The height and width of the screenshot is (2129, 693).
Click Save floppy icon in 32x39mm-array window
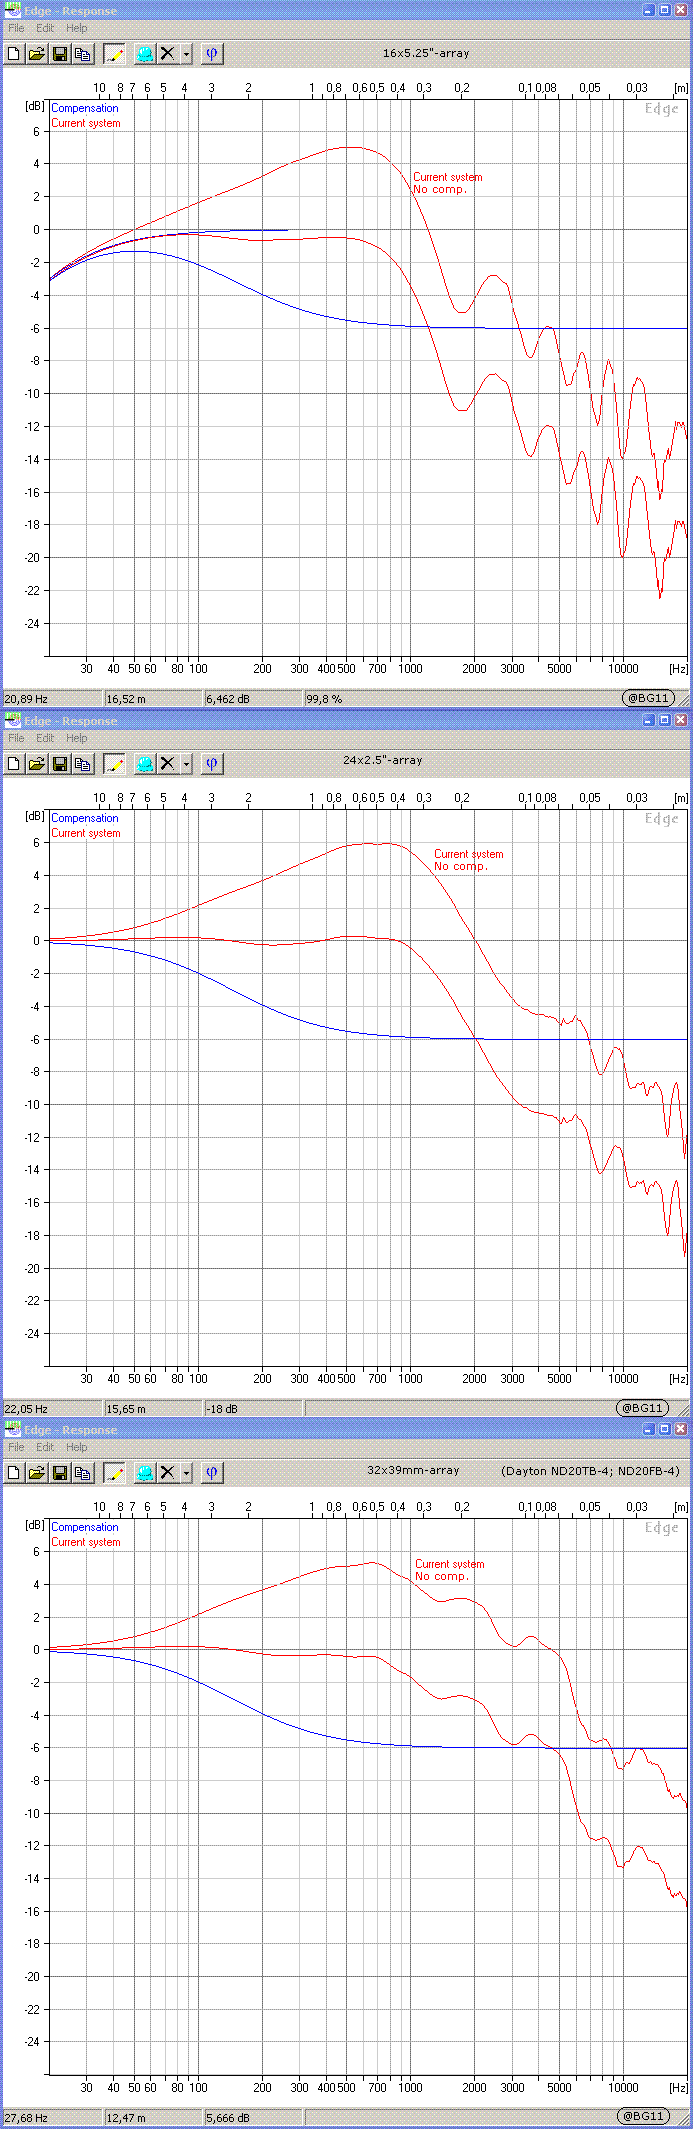click(x=60, y=1473)
